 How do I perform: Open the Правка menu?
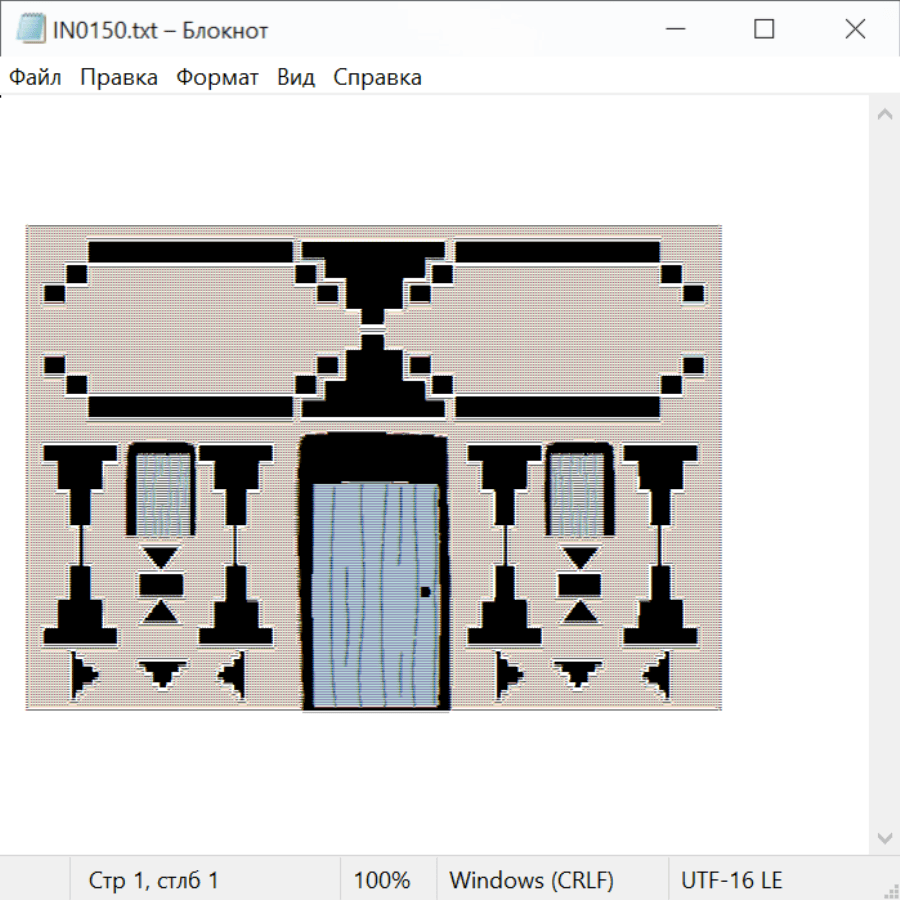(119, 78)
